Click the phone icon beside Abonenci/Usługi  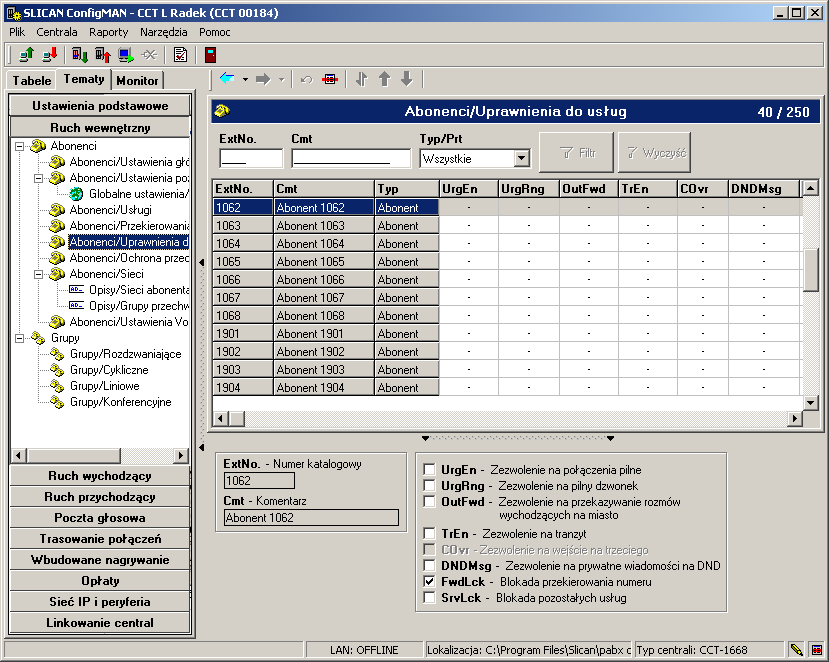point(57,210)
